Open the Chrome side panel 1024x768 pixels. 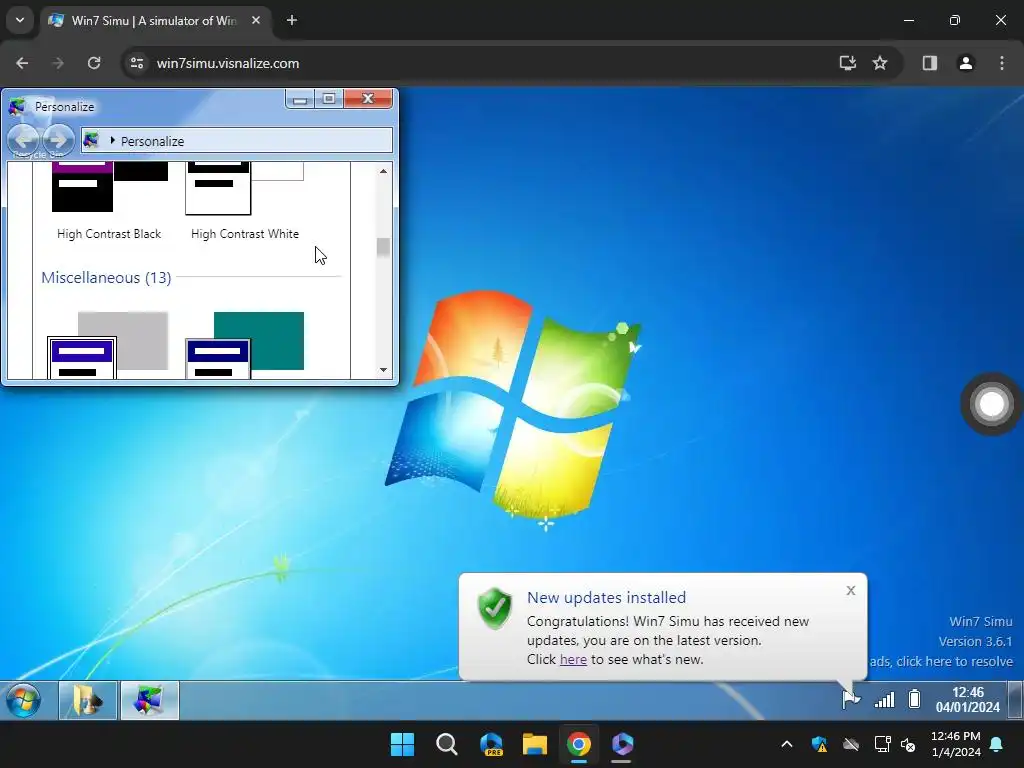(x=929, y=63)
